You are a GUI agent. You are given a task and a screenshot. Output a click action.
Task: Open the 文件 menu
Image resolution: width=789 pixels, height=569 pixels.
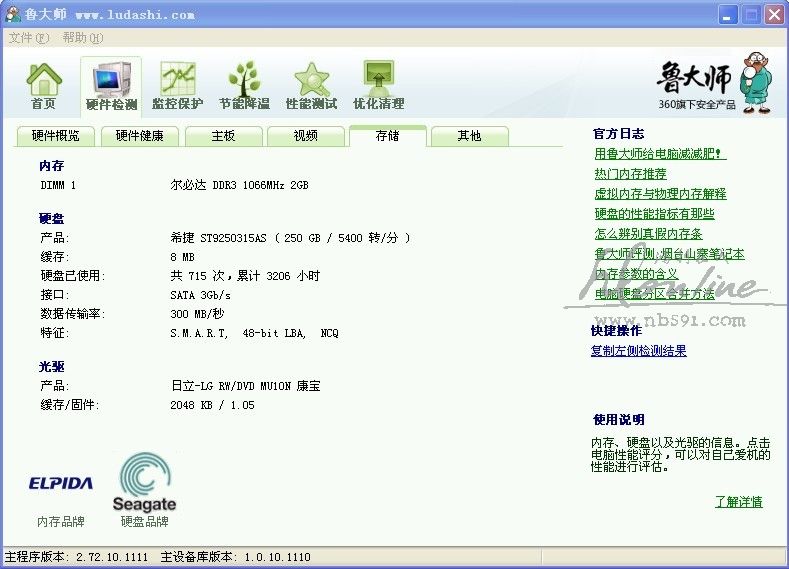coord(29,38)
